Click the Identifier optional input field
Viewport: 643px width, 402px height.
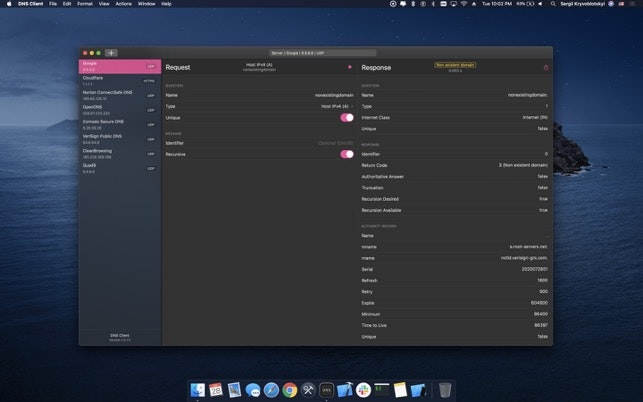pyautogui.click(x=336, y=143)
